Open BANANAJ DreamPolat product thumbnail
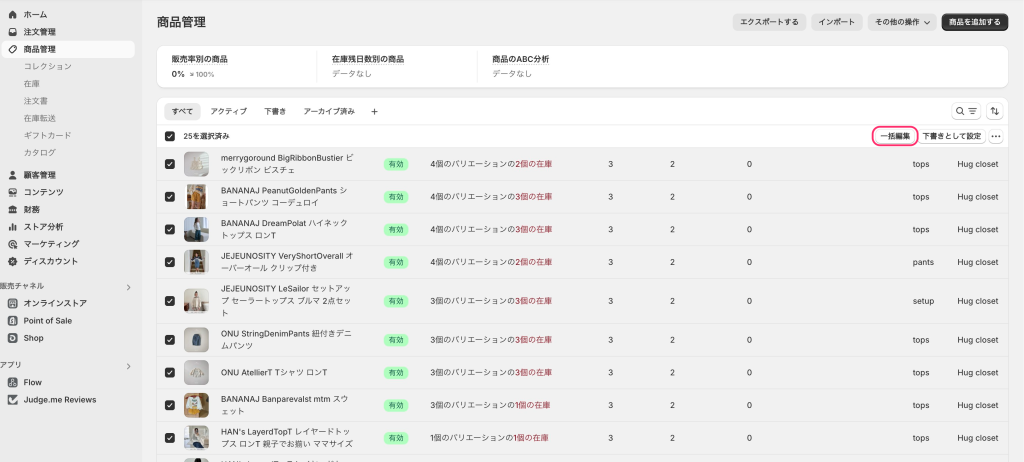The height and width of the screenshot is (462, 1024). [x=196, y=229]
